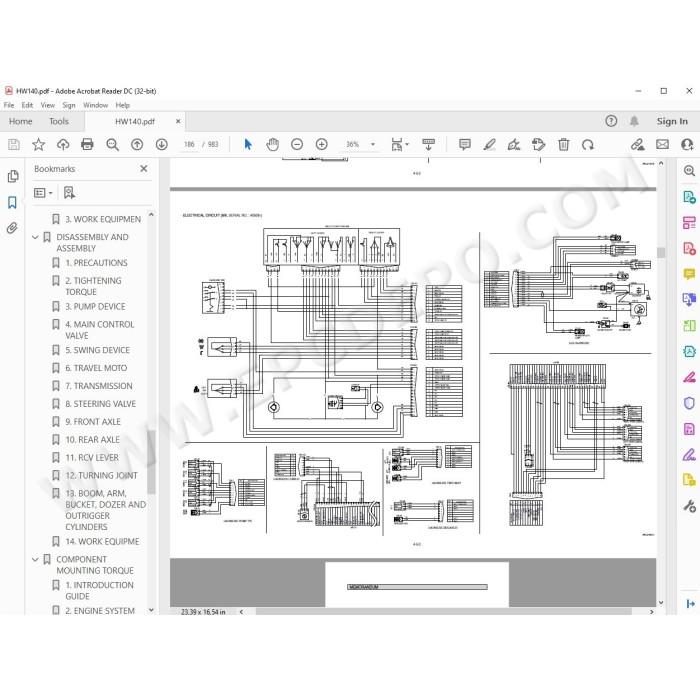Click the Zoom In plus icon

321,144
